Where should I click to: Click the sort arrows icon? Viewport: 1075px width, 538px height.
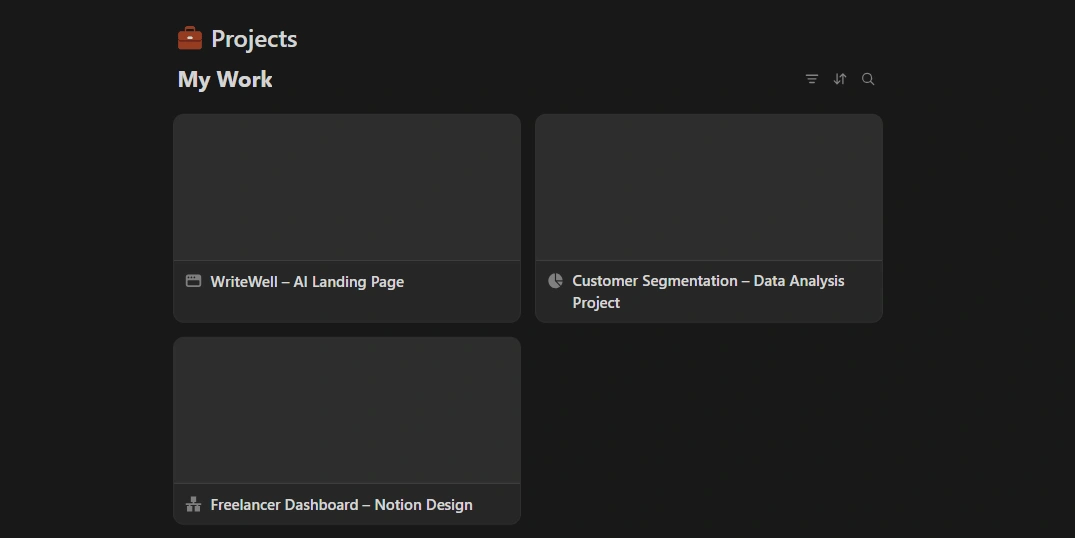click(x=840, y=79)
